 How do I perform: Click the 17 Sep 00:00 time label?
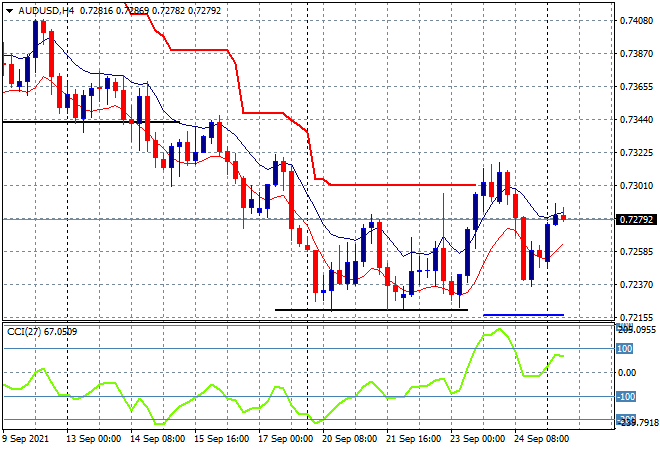[x=285, y=439]
